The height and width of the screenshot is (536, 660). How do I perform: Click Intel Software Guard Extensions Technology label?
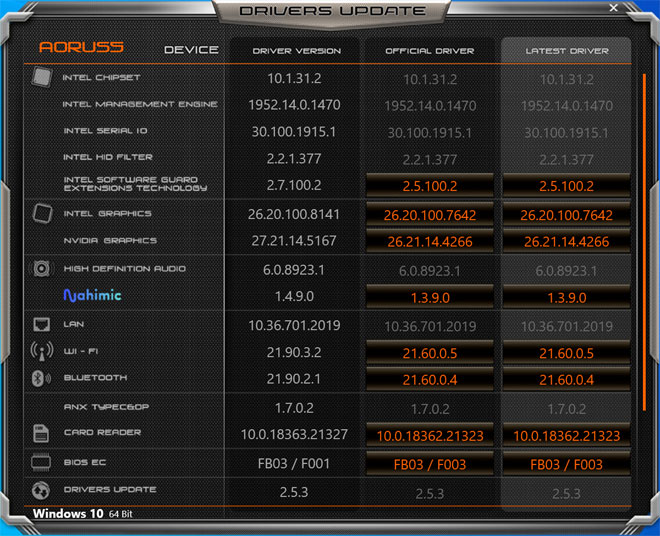click(135, 184)
